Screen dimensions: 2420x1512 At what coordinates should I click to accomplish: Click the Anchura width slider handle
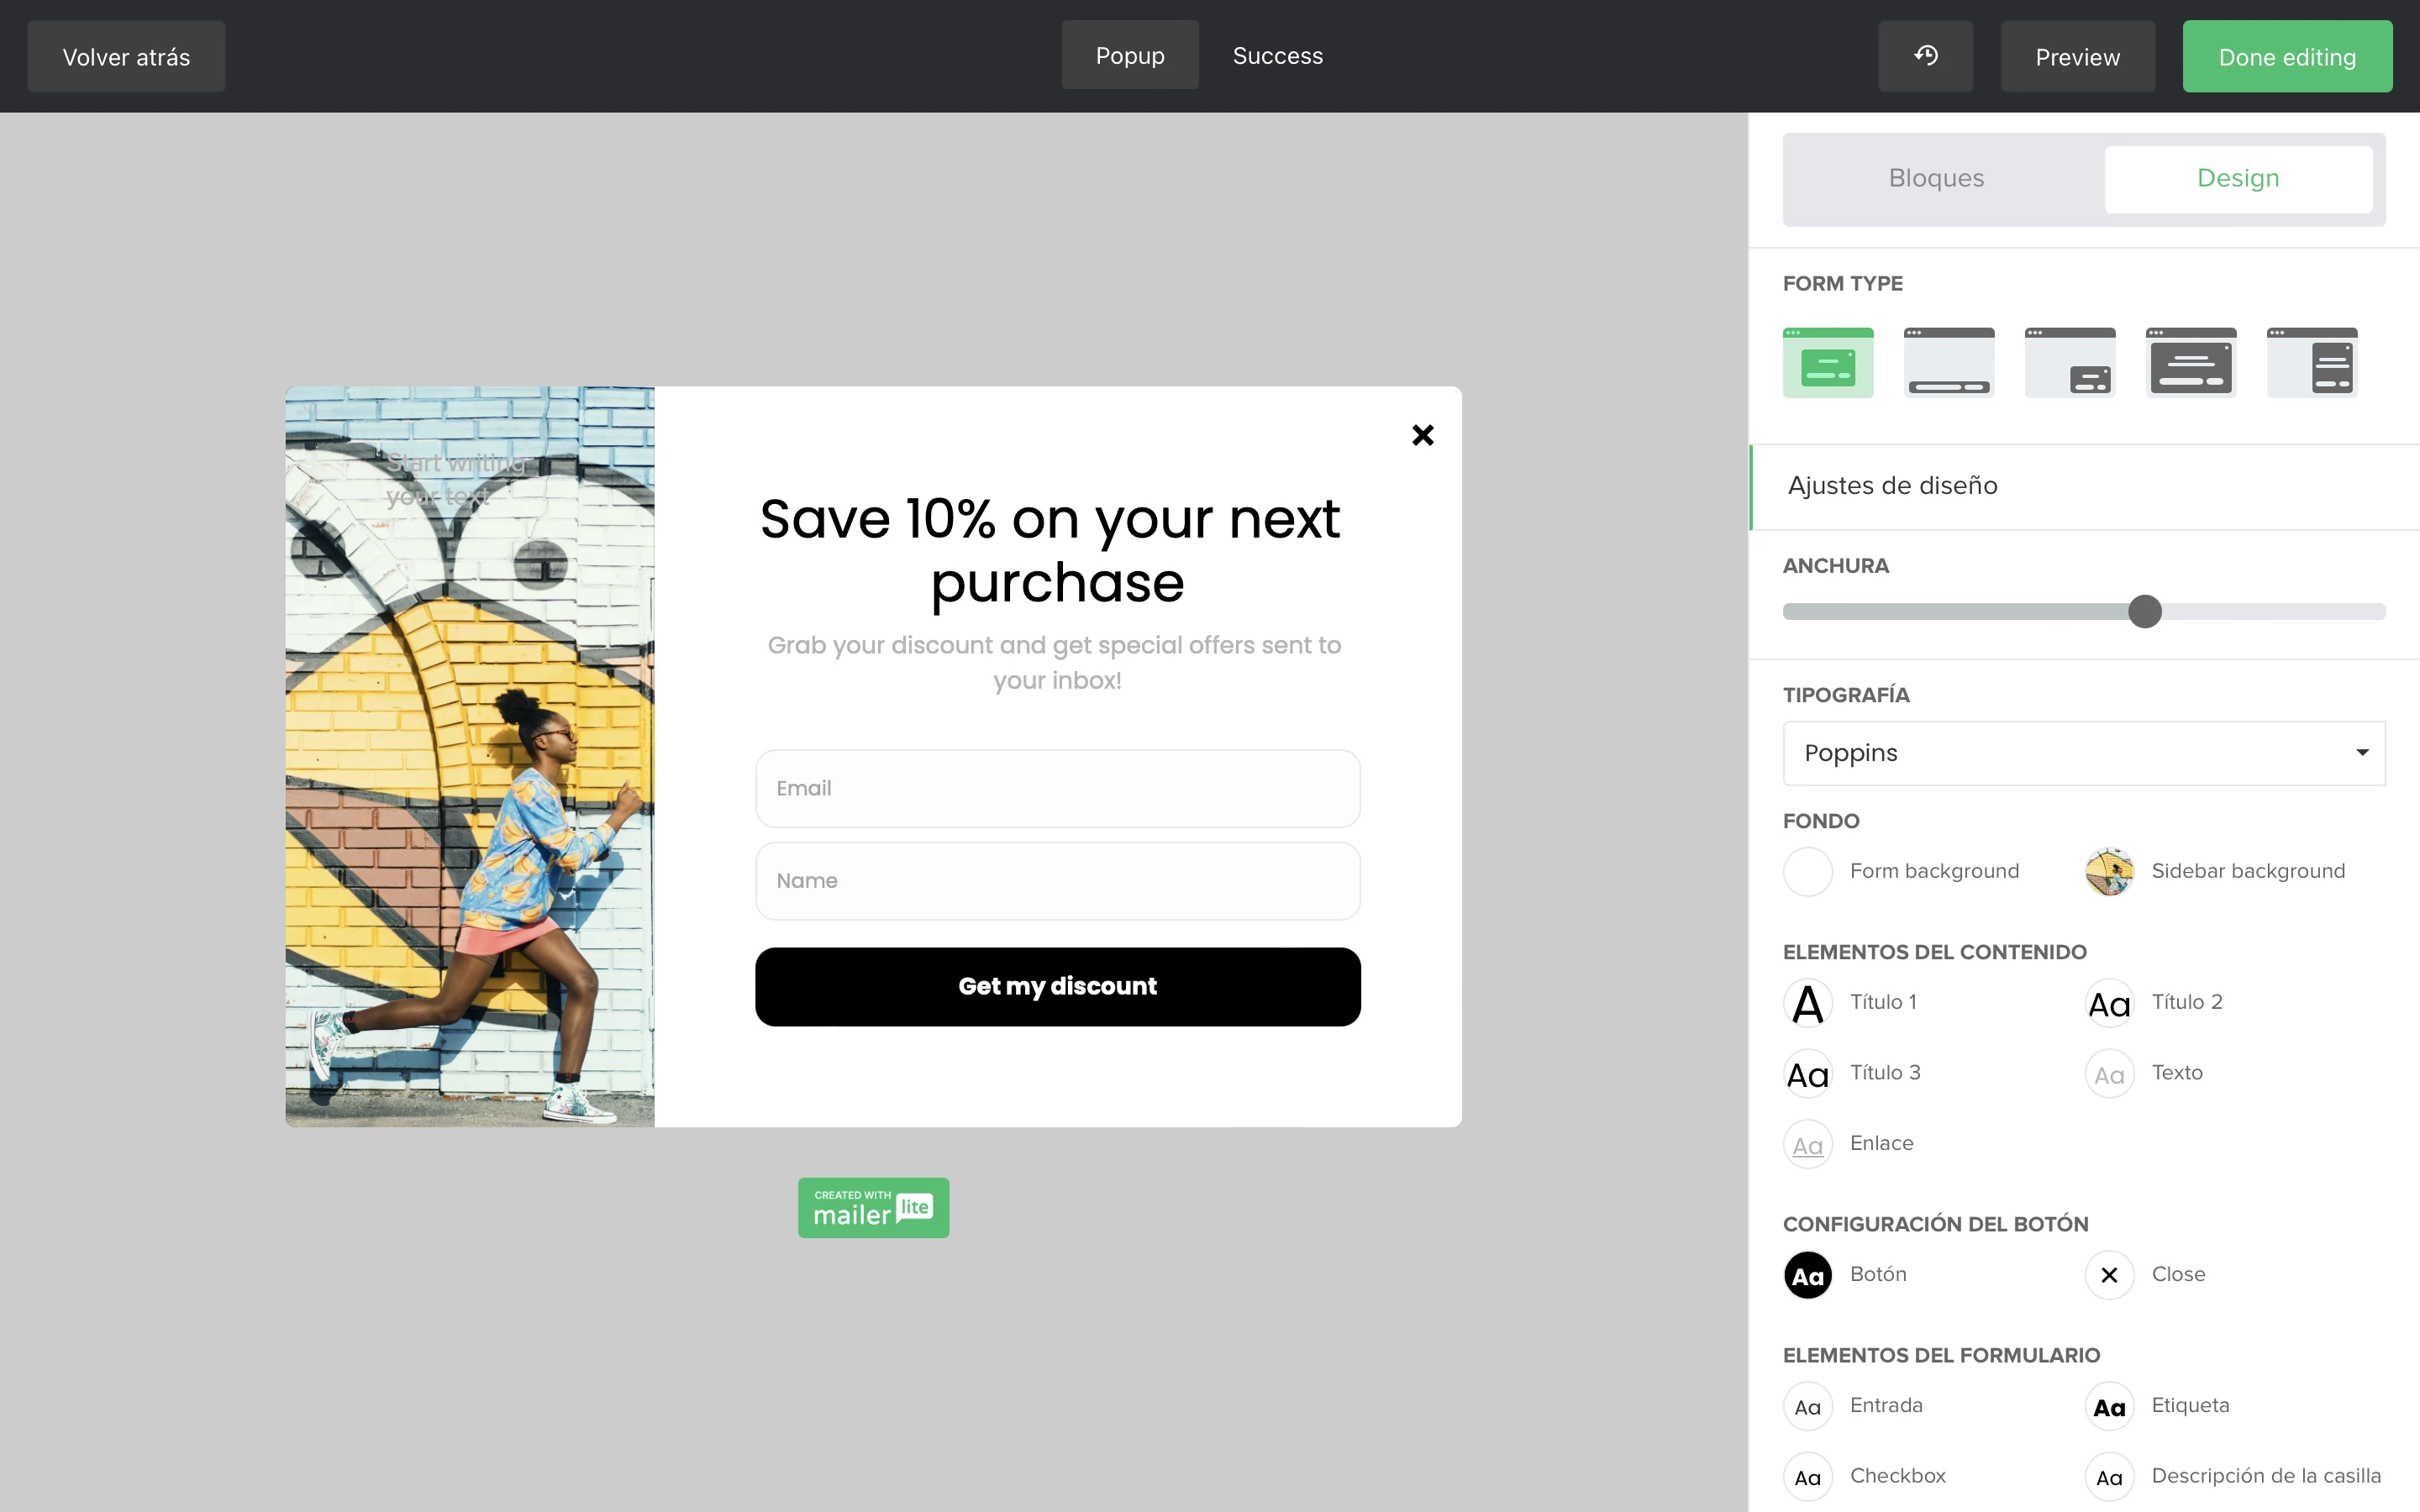[x=2144, y=611]
